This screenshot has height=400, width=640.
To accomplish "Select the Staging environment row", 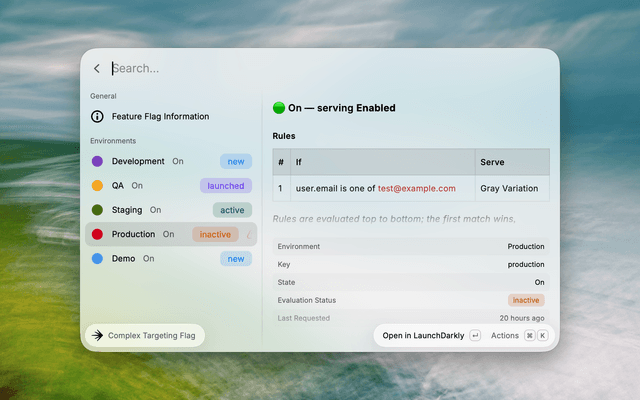I will pos(171,210).
